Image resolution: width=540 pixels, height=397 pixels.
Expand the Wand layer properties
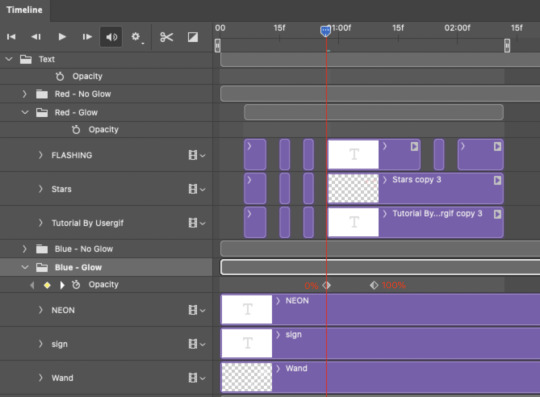tap(40, 378)
